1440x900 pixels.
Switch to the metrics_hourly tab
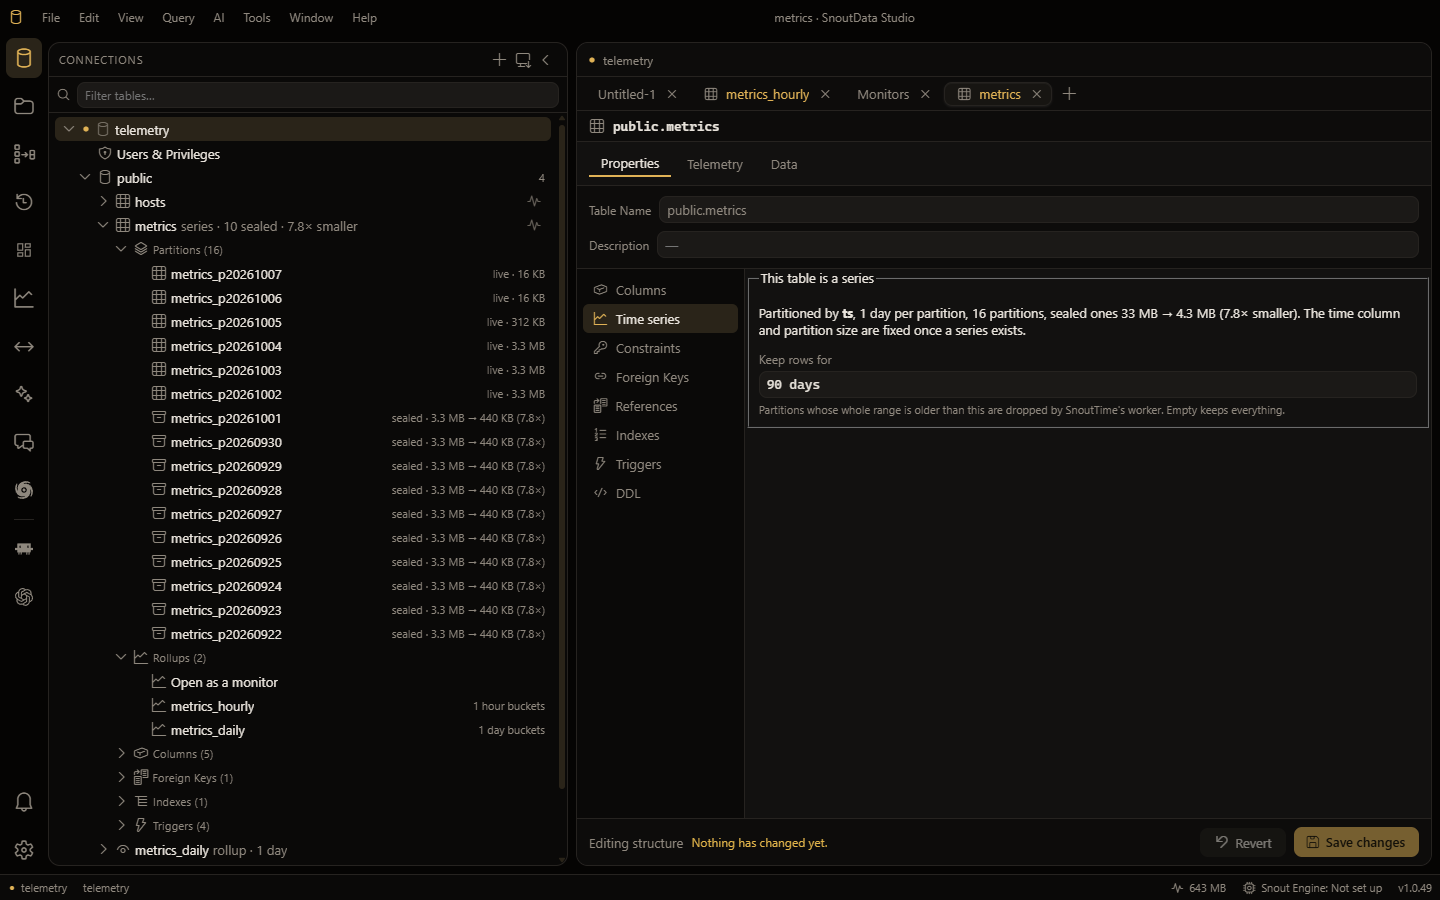767,94
